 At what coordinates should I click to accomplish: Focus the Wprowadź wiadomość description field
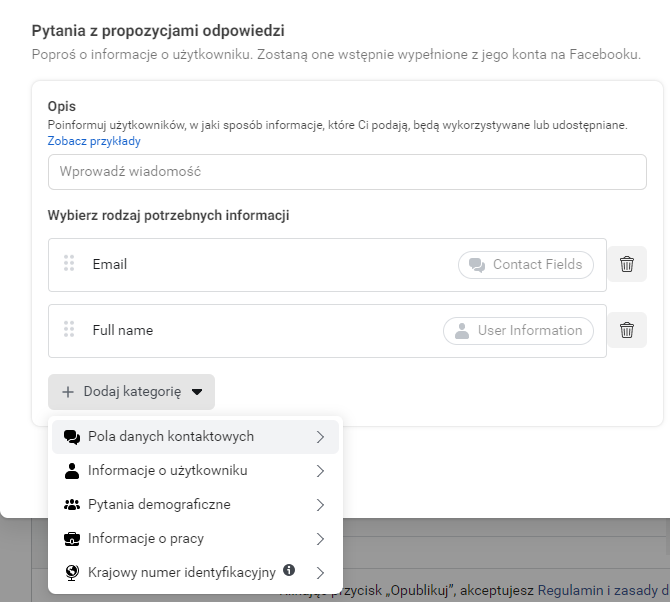pyautogui.click(x=347, y=172)
